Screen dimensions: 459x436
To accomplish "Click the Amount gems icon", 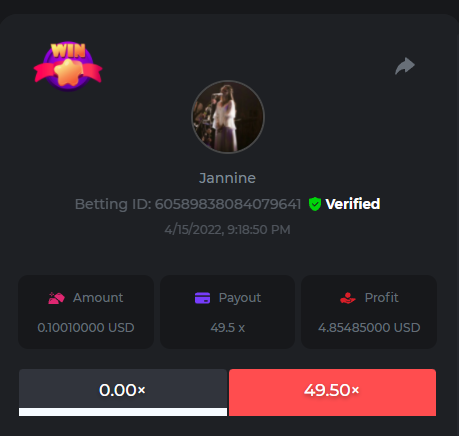I will tap(56, 298).
